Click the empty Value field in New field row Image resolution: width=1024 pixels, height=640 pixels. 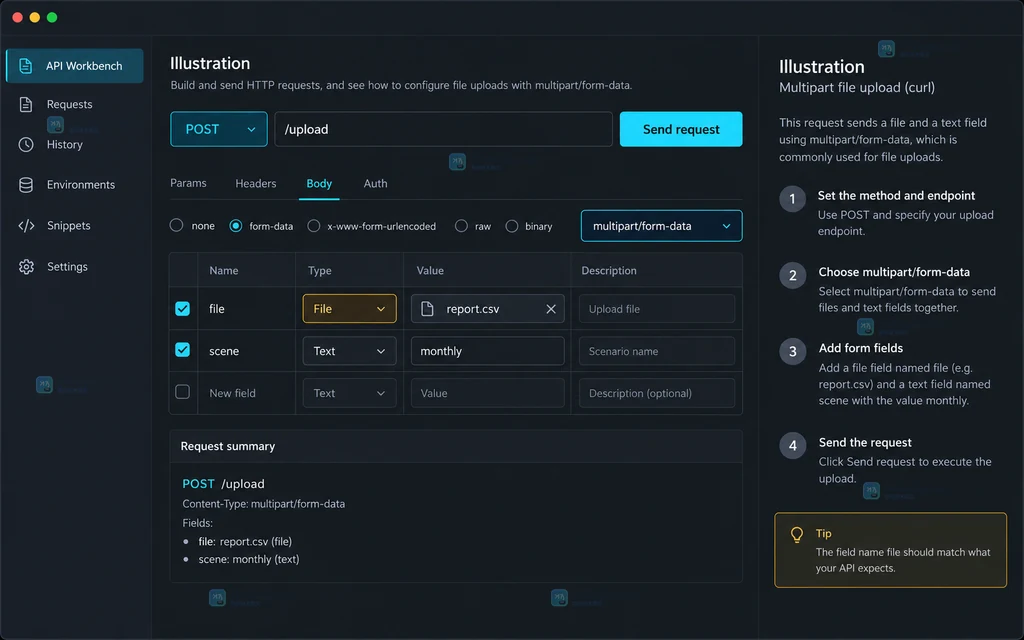tap(487, 393)
